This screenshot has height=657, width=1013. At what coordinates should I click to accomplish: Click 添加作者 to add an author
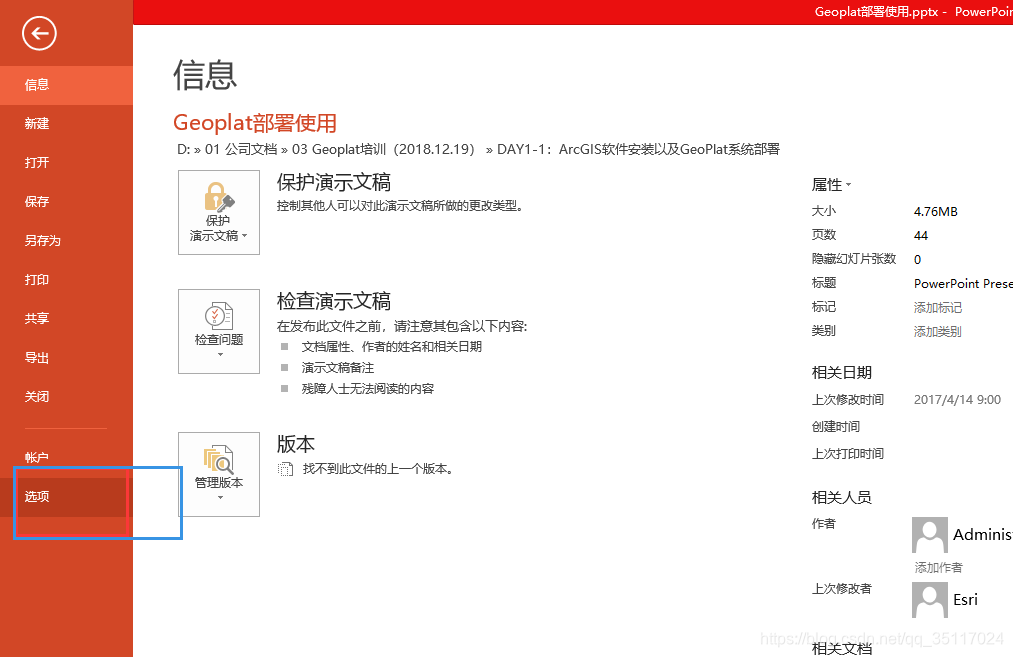(x=938, y=567)
